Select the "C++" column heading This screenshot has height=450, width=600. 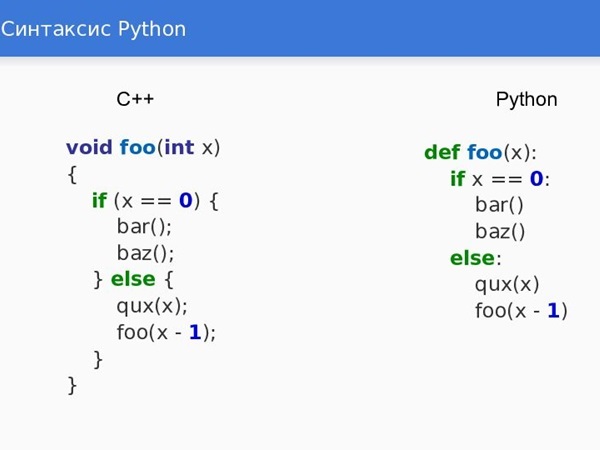pos(135,99)
